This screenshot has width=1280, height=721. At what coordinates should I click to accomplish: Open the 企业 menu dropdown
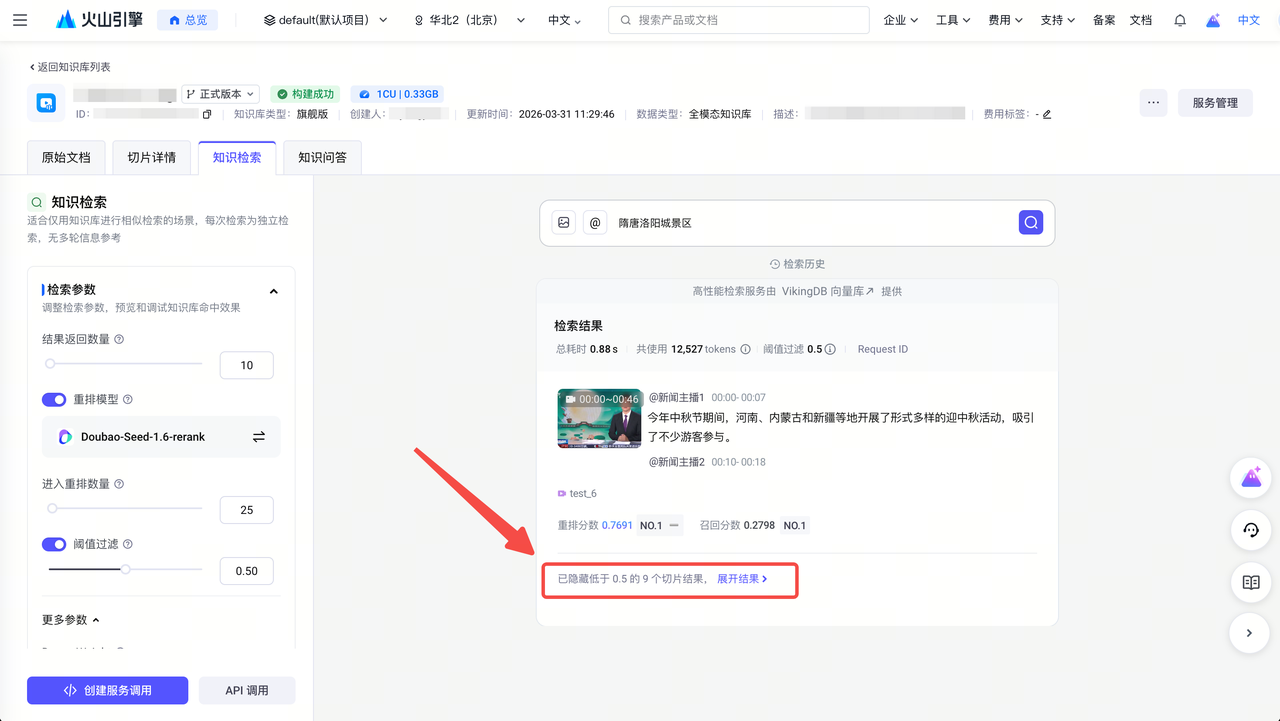tap(901, 20)
